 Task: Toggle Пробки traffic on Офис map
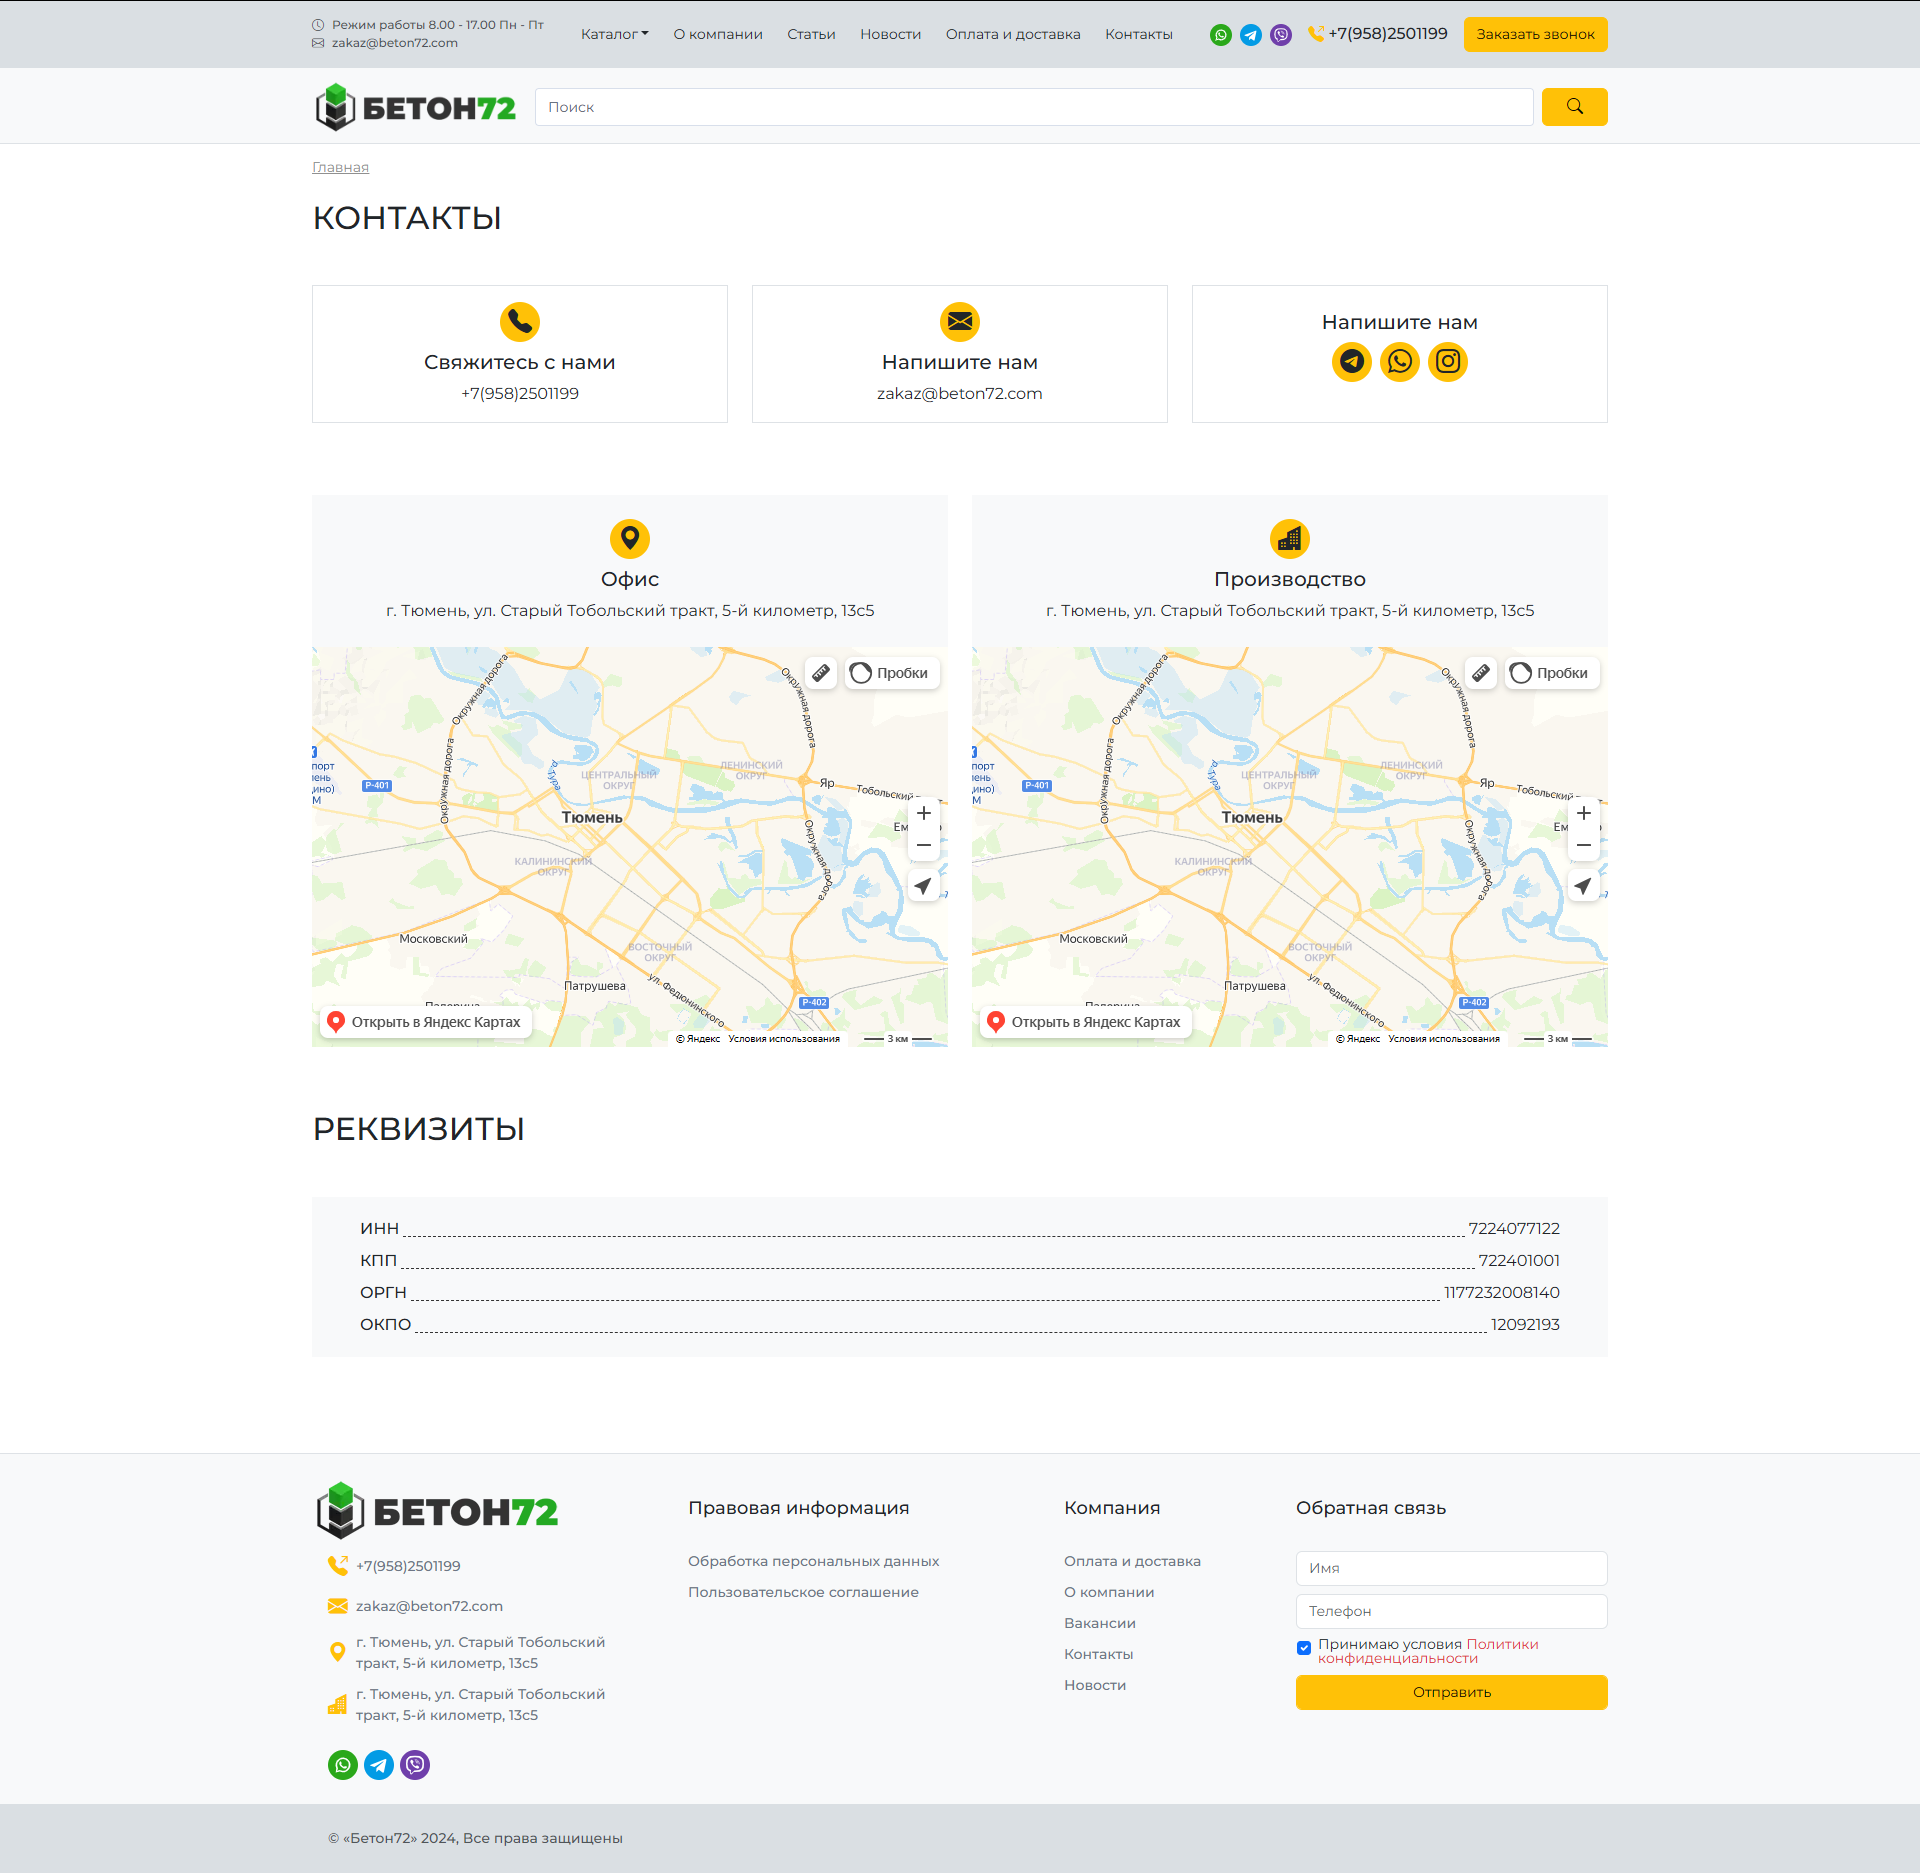(x=890, y=673)
